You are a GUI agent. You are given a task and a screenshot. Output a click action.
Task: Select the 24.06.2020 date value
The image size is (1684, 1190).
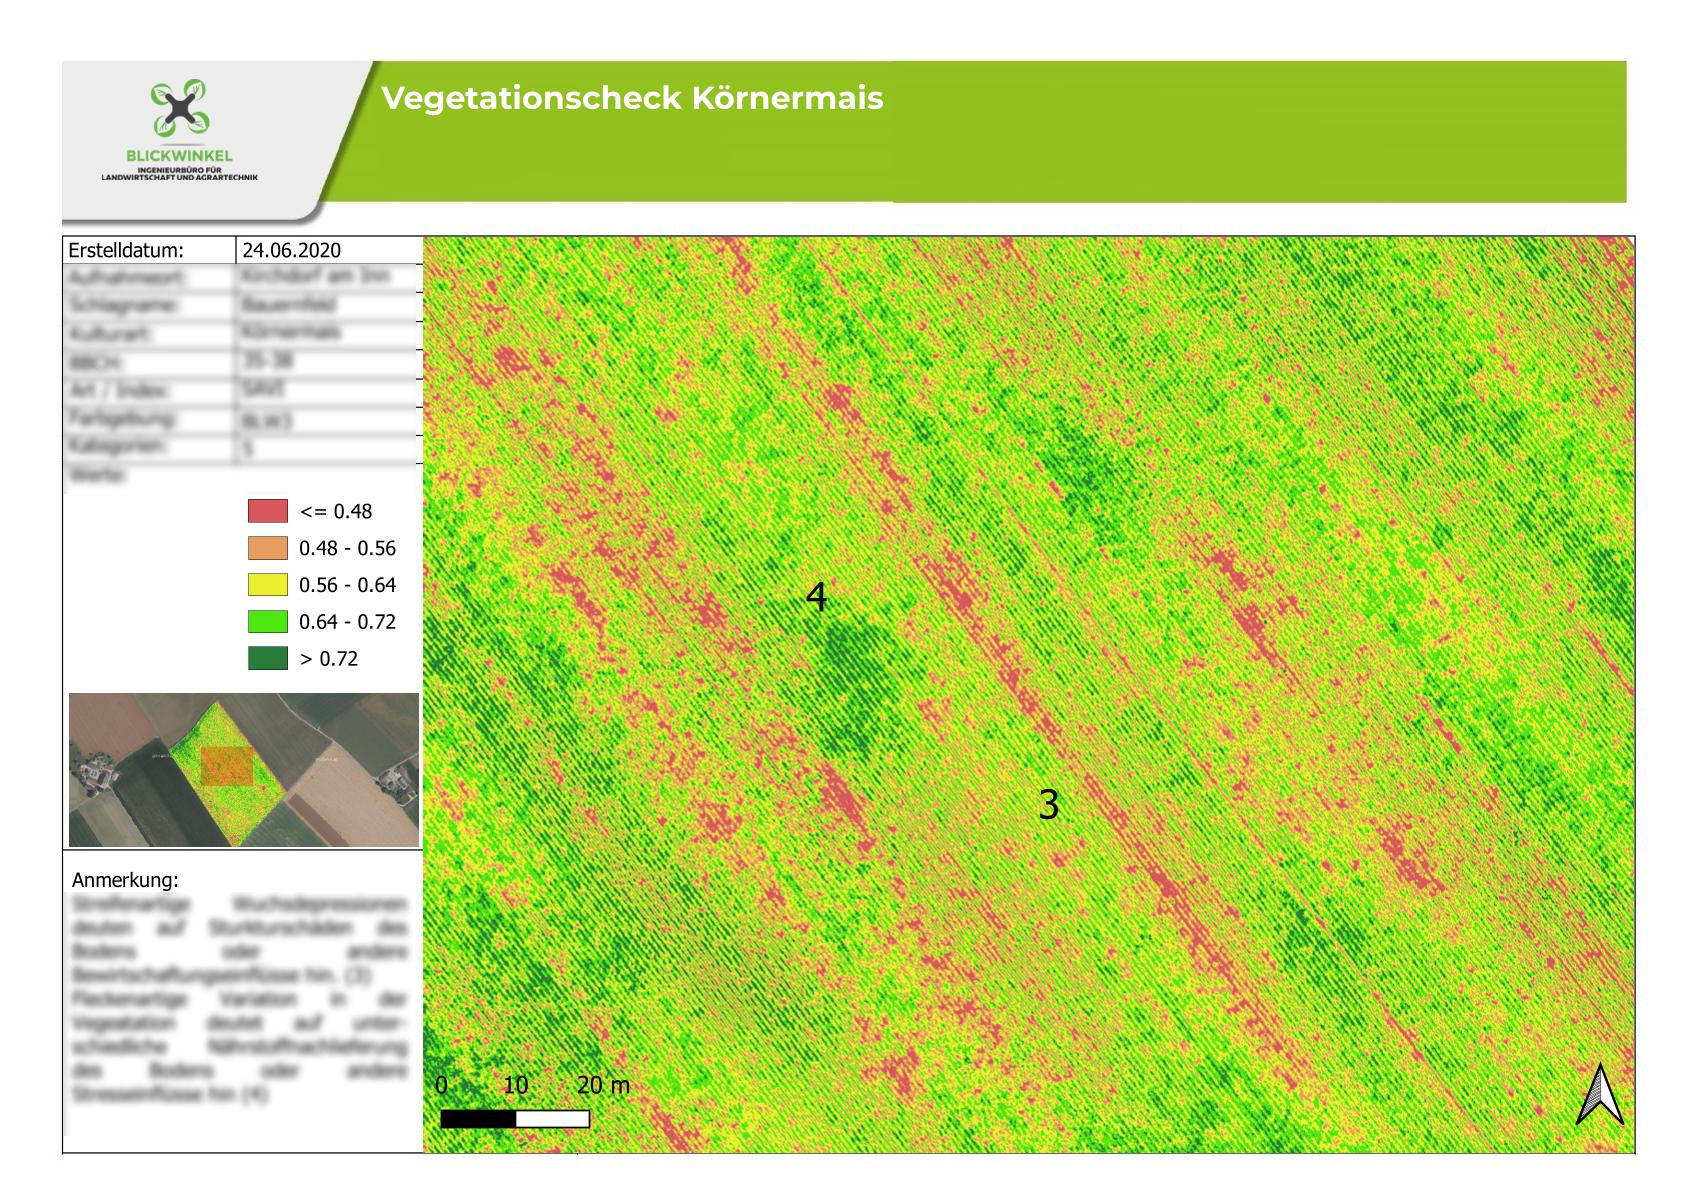tap(291, 251)
